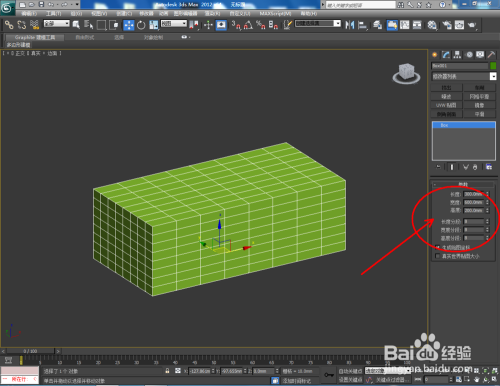Screen dimensions: 500x386
Task: Open the selection filter dropdown
Action: (x=57, y=23)
